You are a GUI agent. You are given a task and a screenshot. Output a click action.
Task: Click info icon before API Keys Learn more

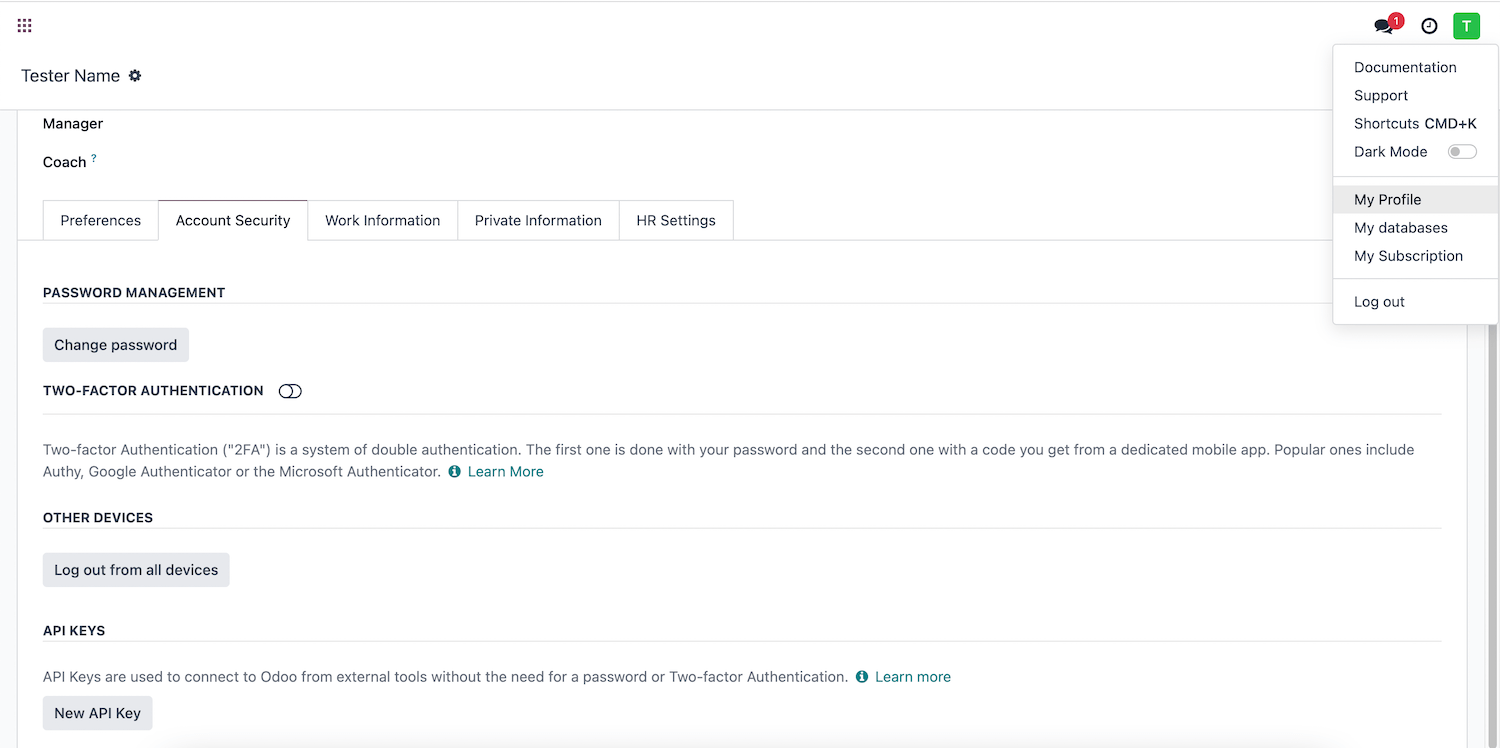pos(862,677)
